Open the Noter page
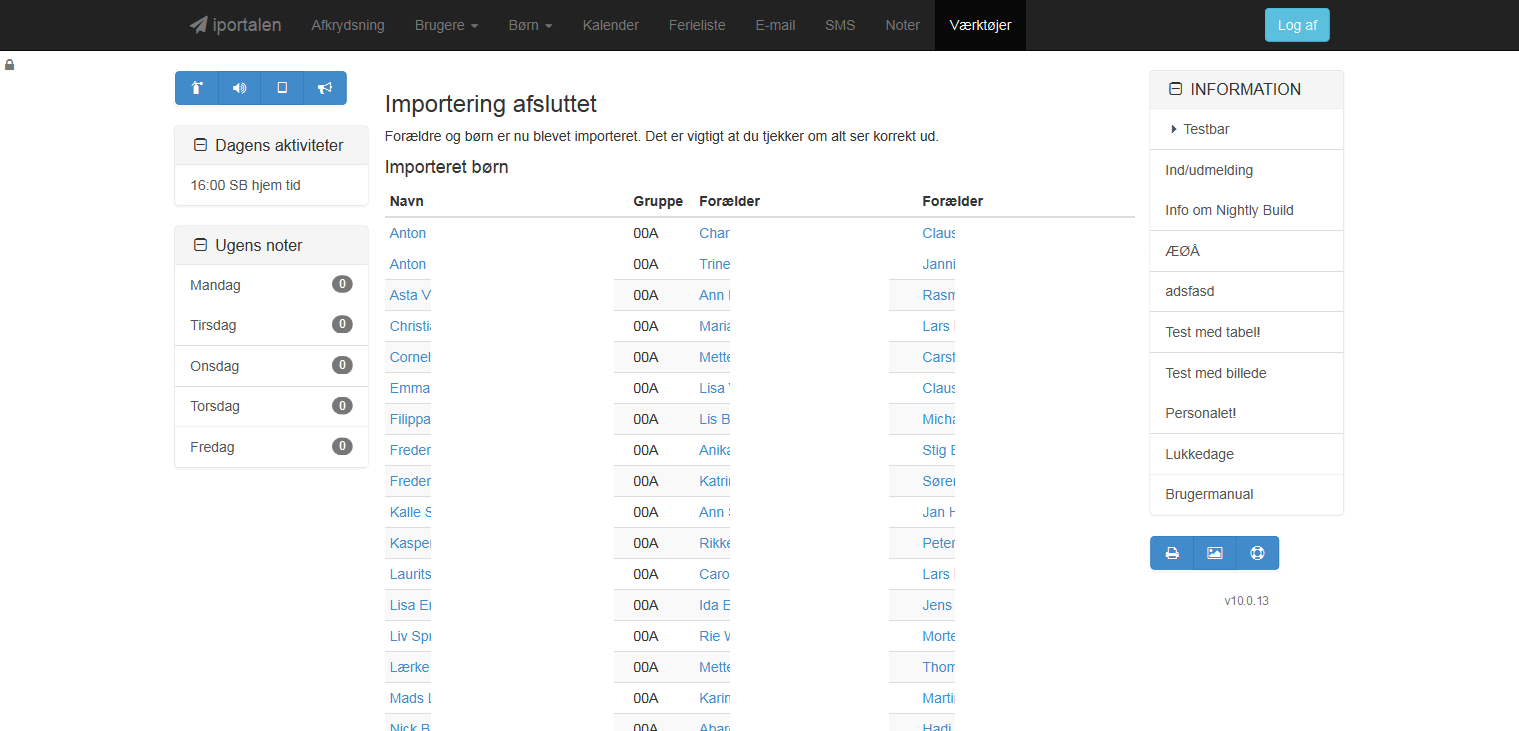Viewport: 1519px width, 731px height. pyautogui.click(x=903, y=25)
